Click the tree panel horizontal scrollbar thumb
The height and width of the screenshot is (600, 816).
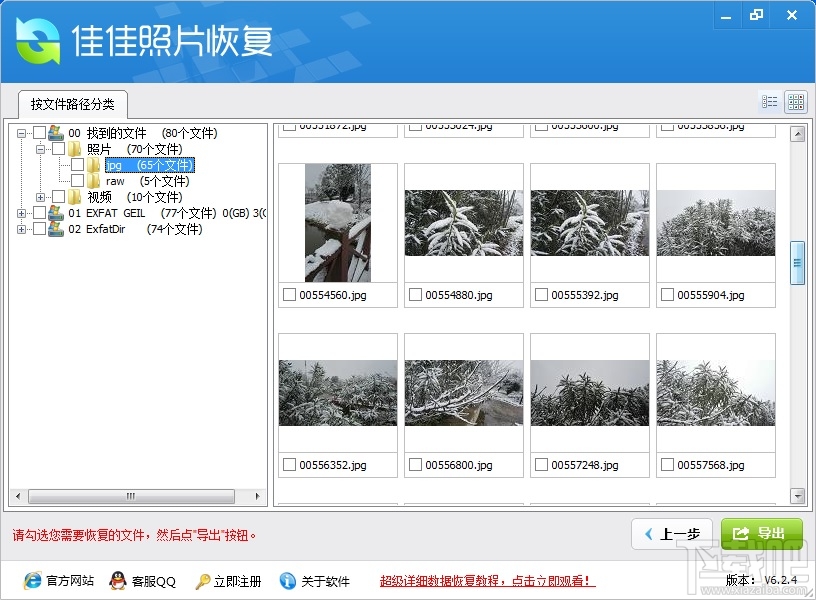(x=131, y=496)
